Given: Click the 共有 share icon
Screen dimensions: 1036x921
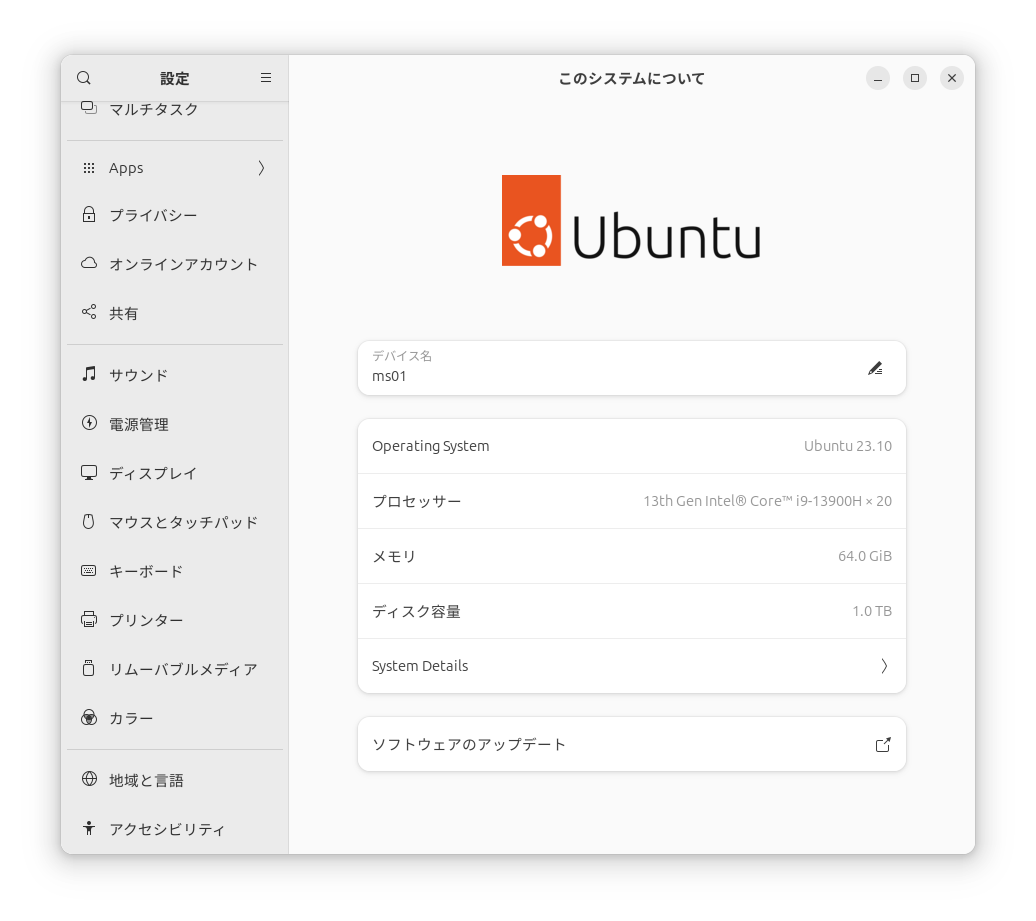Looking at the screenshot, I should (x=89, y=312).
